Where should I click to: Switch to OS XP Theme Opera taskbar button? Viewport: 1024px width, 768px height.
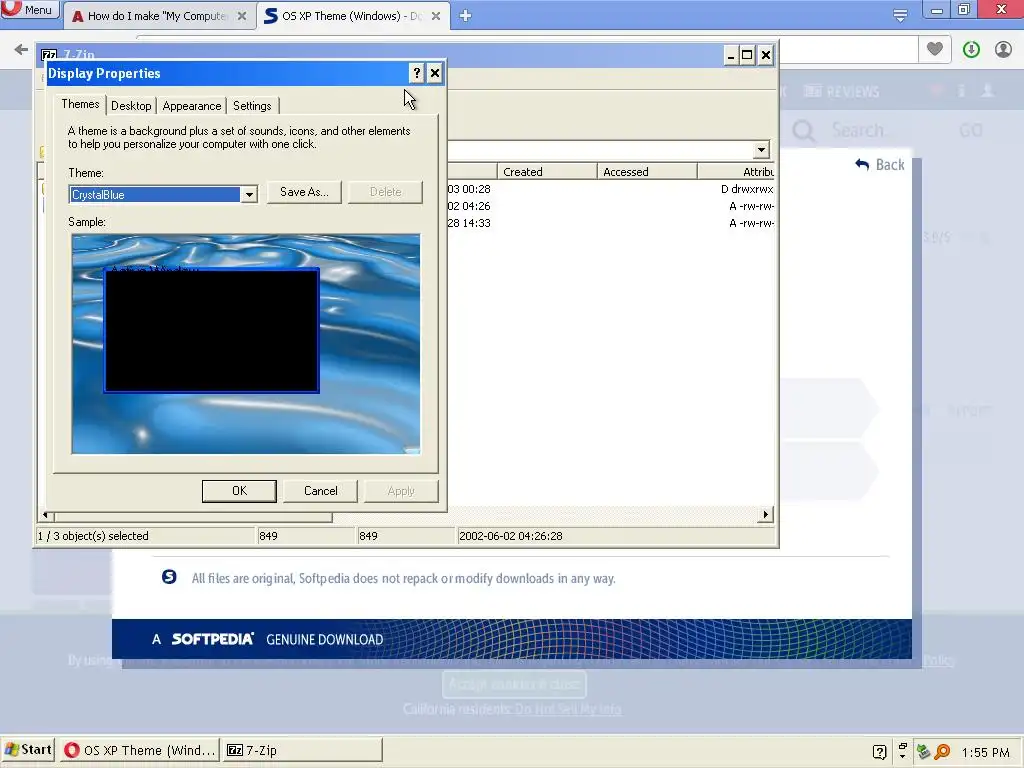click(140, 750)
